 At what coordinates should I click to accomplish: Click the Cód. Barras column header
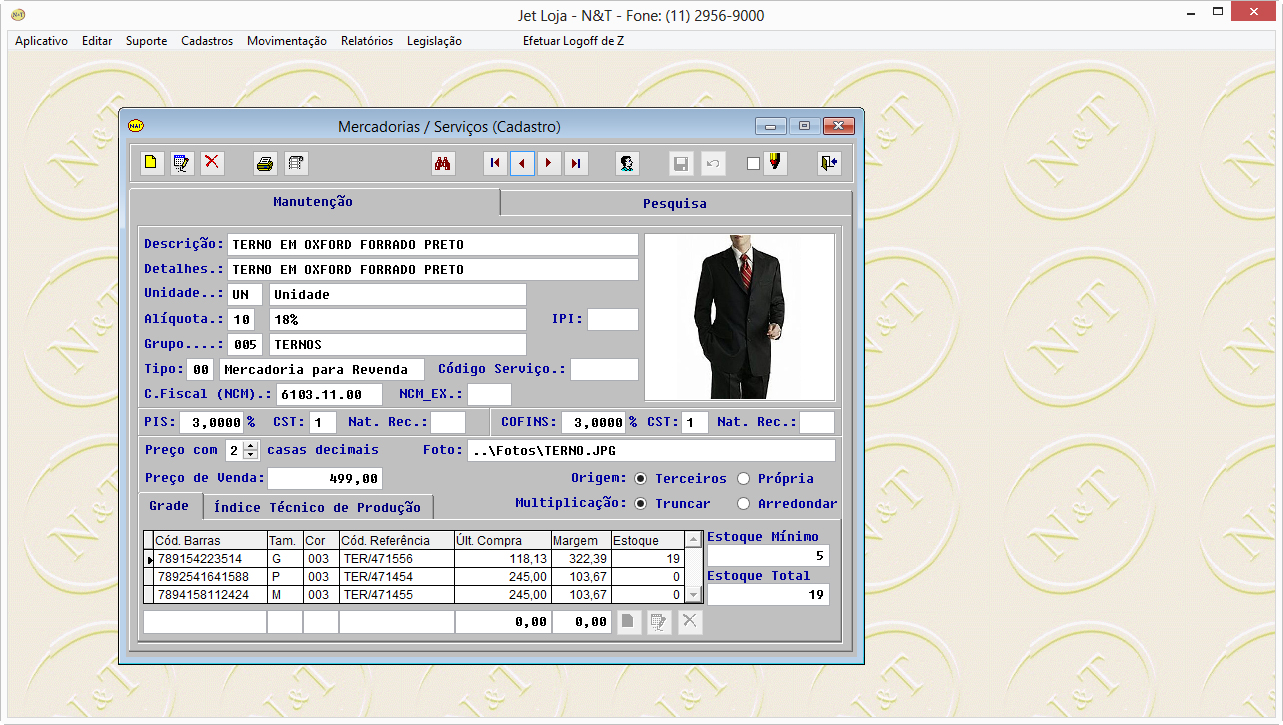click(210, 541)
